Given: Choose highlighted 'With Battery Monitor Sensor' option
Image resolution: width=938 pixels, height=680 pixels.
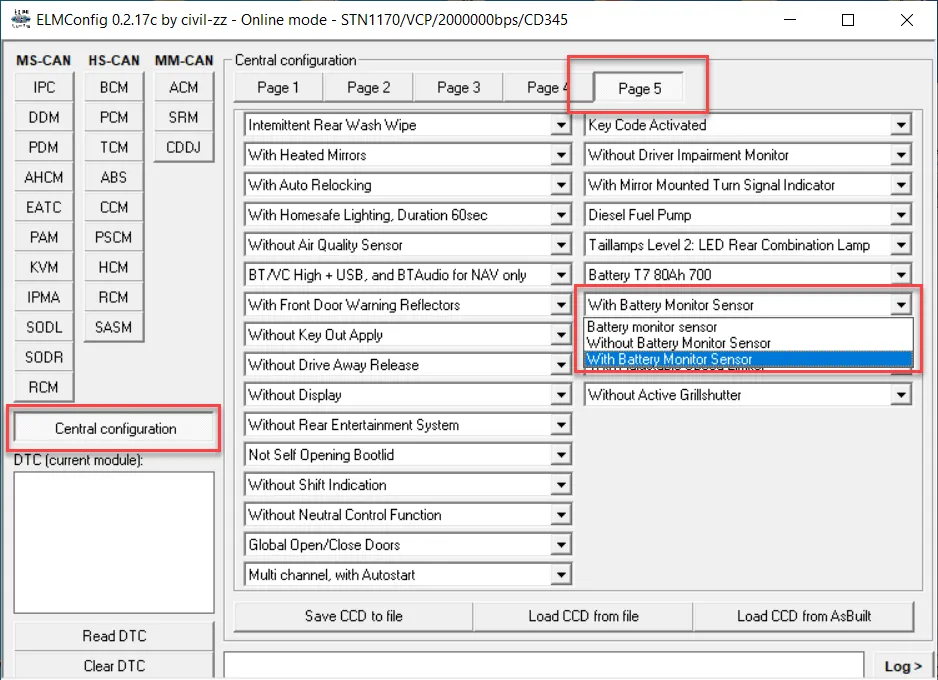Looking at the screenshot, I should 670,360.
